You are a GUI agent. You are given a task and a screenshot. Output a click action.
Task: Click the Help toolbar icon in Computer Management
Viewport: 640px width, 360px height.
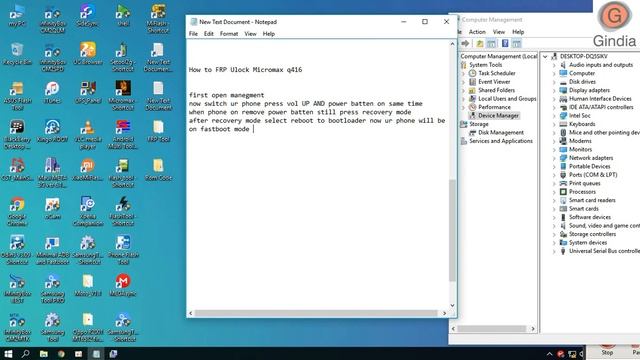point(505,43)
